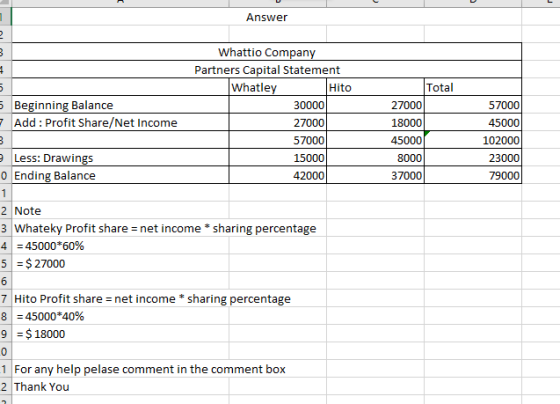Click the '=$ 18000' result cell
Image resolution: width=560 pixels, height=404 pixels.
coord(120,334)
